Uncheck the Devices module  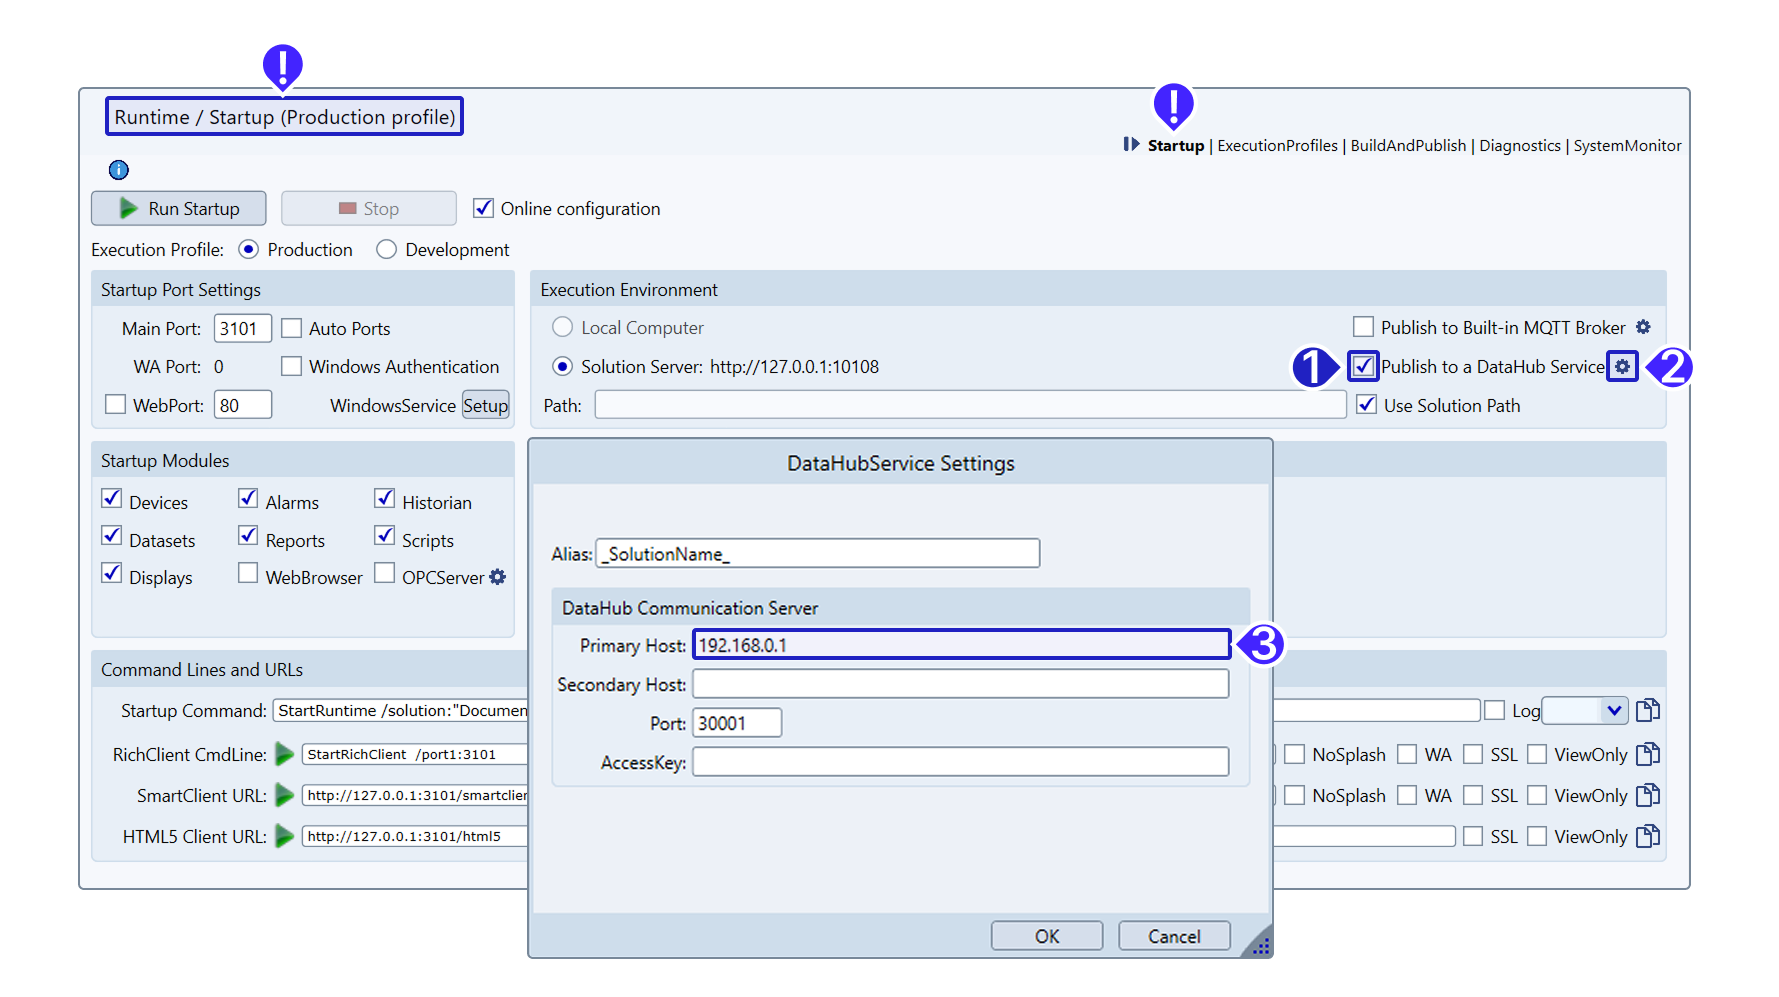point(112,498)
